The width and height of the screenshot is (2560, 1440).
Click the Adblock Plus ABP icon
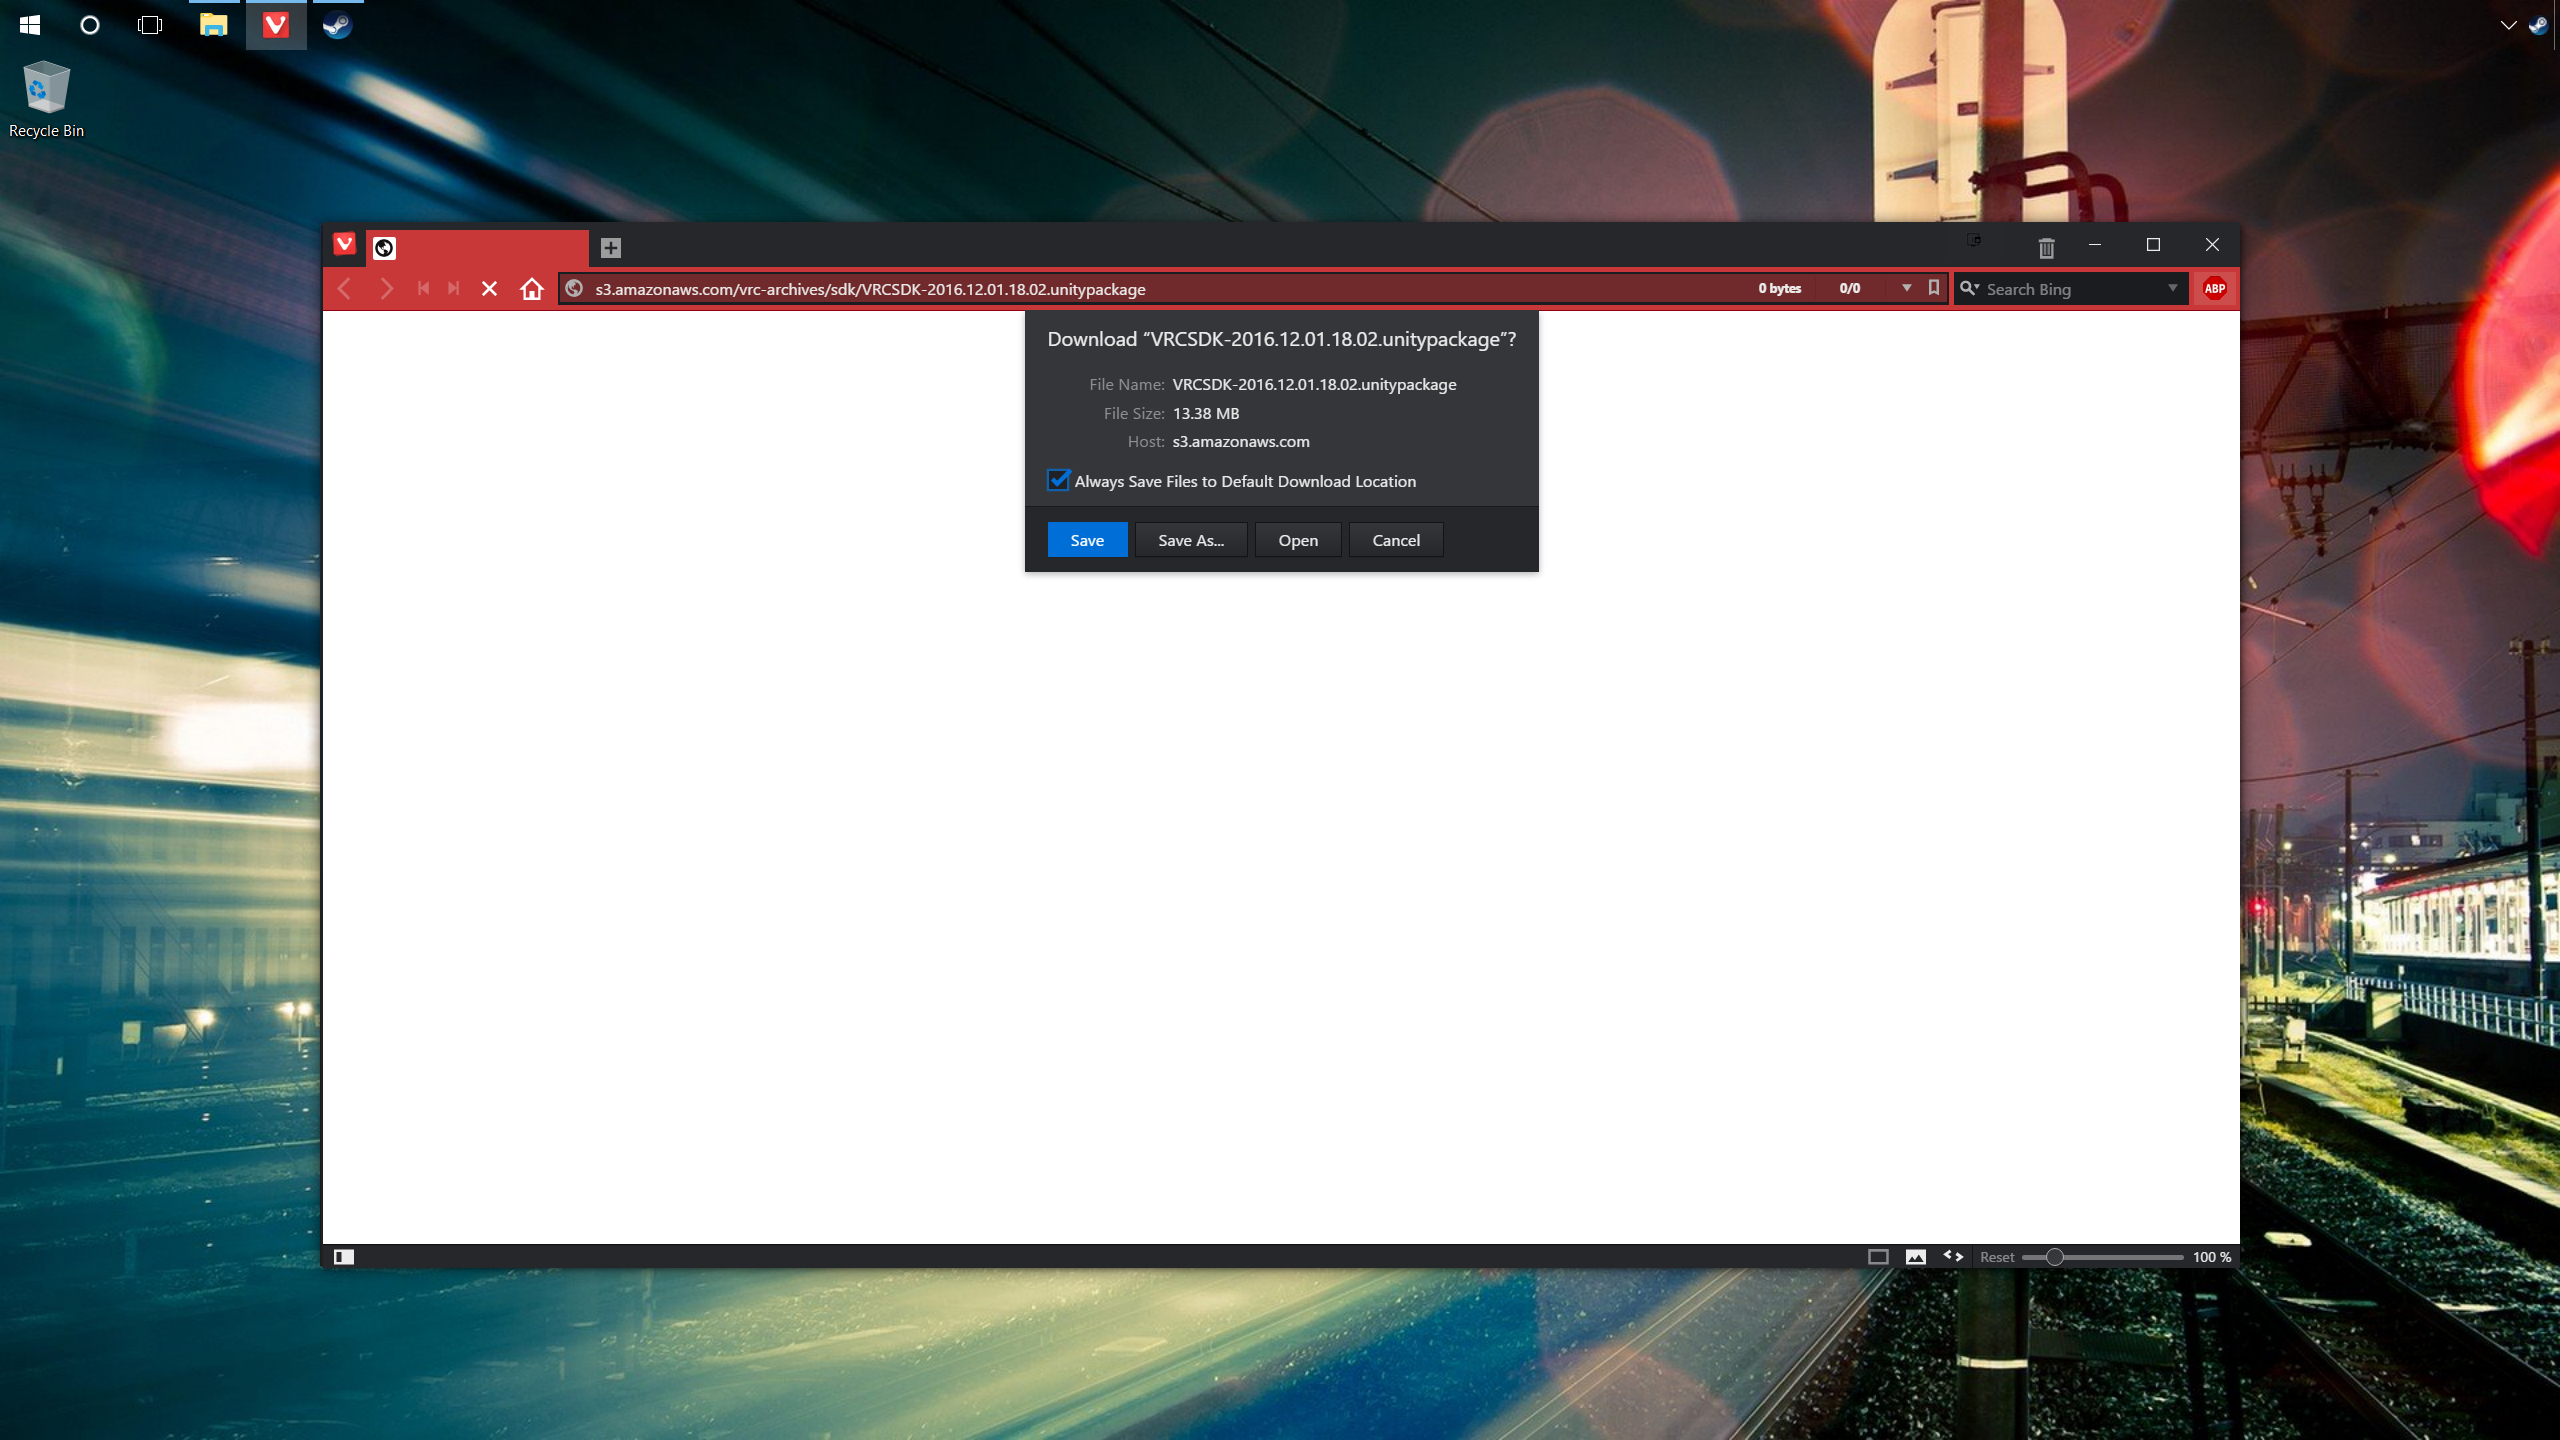click(2215, 289)
